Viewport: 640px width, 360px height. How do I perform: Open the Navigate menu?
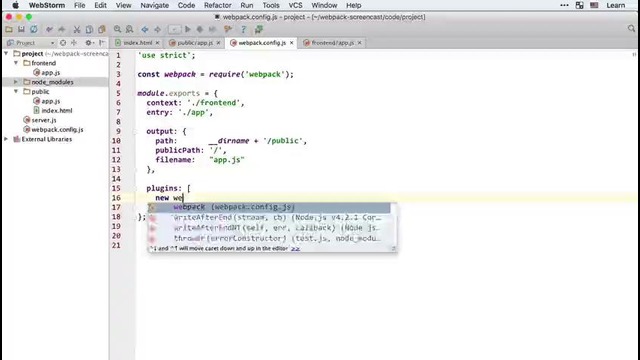[155, 5]
